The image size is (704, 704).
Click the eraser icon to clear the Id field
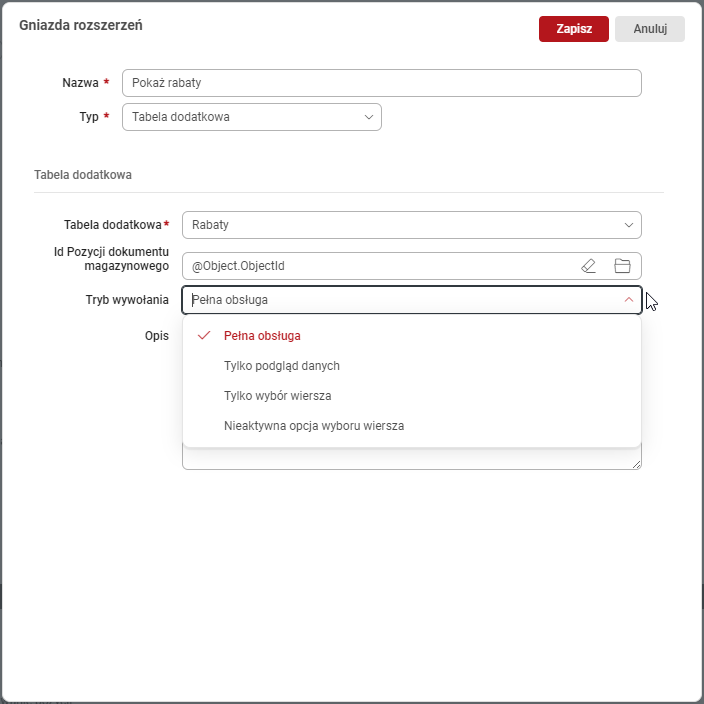(x=588, y=266)
